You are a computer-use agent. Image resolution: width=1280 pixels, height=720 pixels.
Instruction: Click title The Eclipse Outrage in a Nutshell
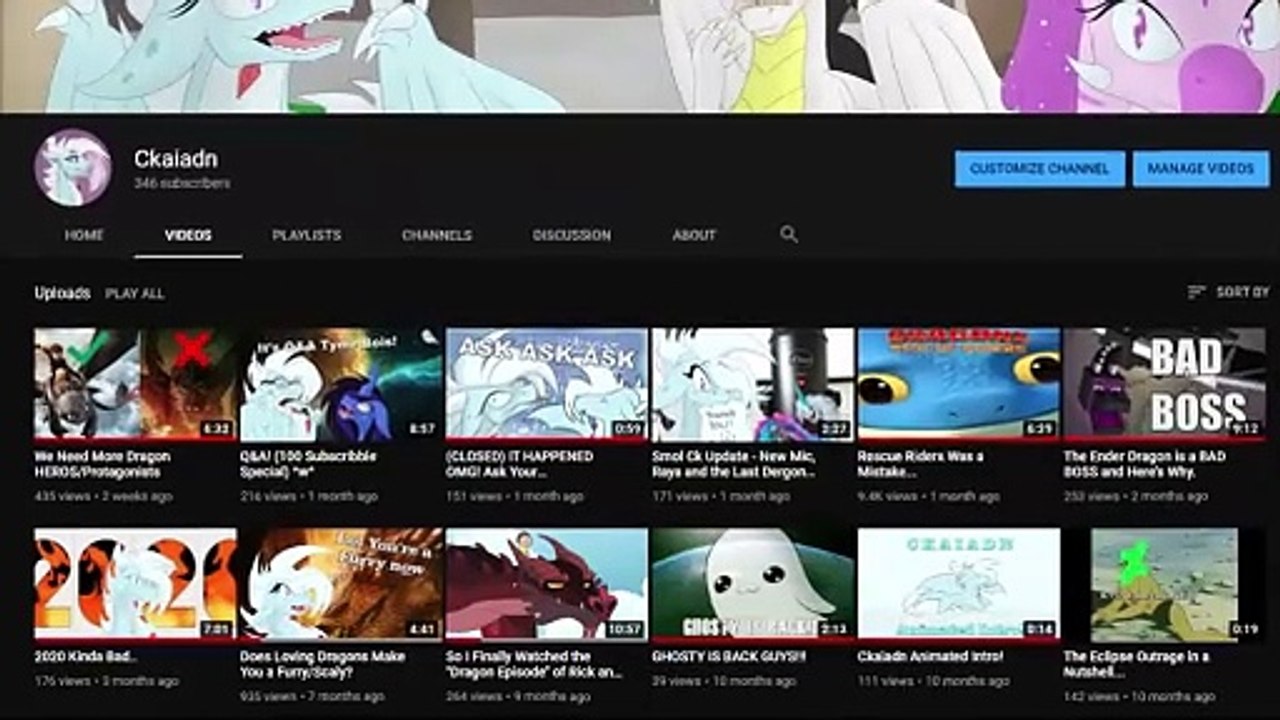[x=1136, y=664]
